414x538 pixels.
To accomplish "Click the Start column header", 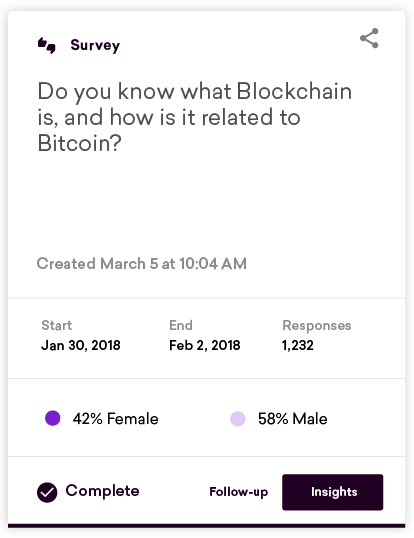I will point(57,325).
